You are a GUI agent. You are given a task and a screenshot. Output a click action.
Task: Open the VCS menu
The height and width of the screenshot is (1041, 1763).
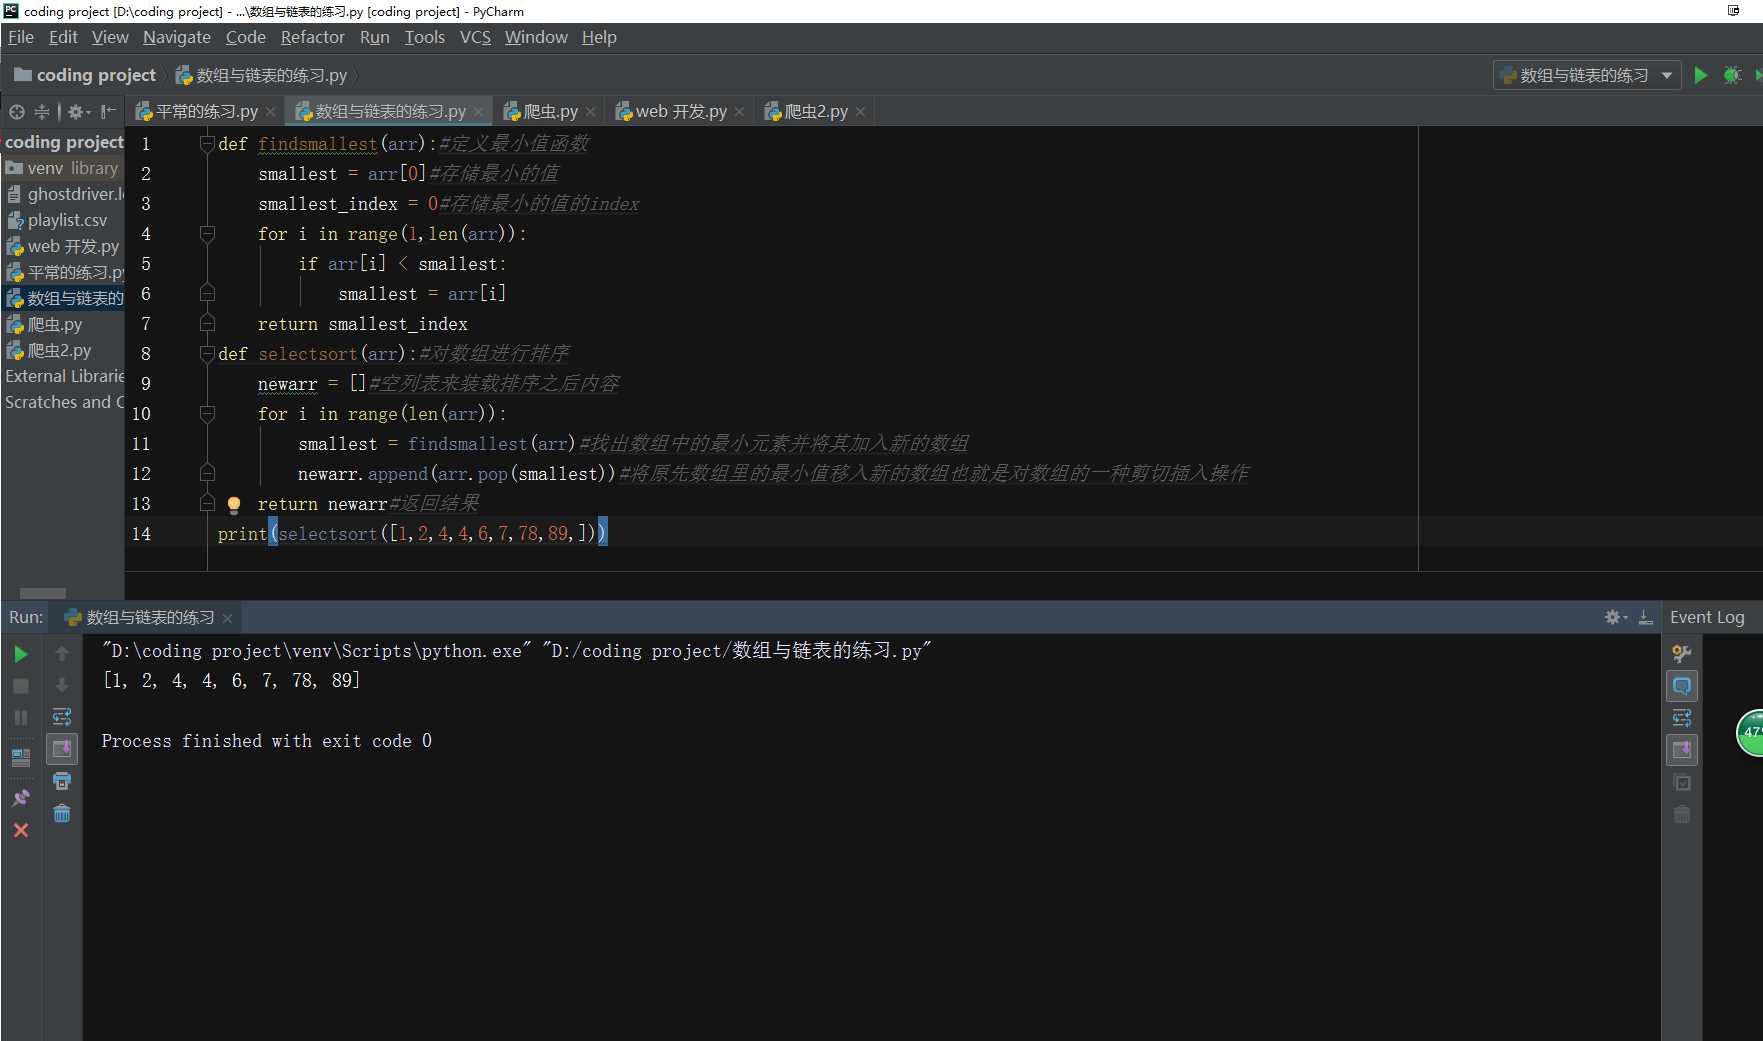[x=475, y=37]
